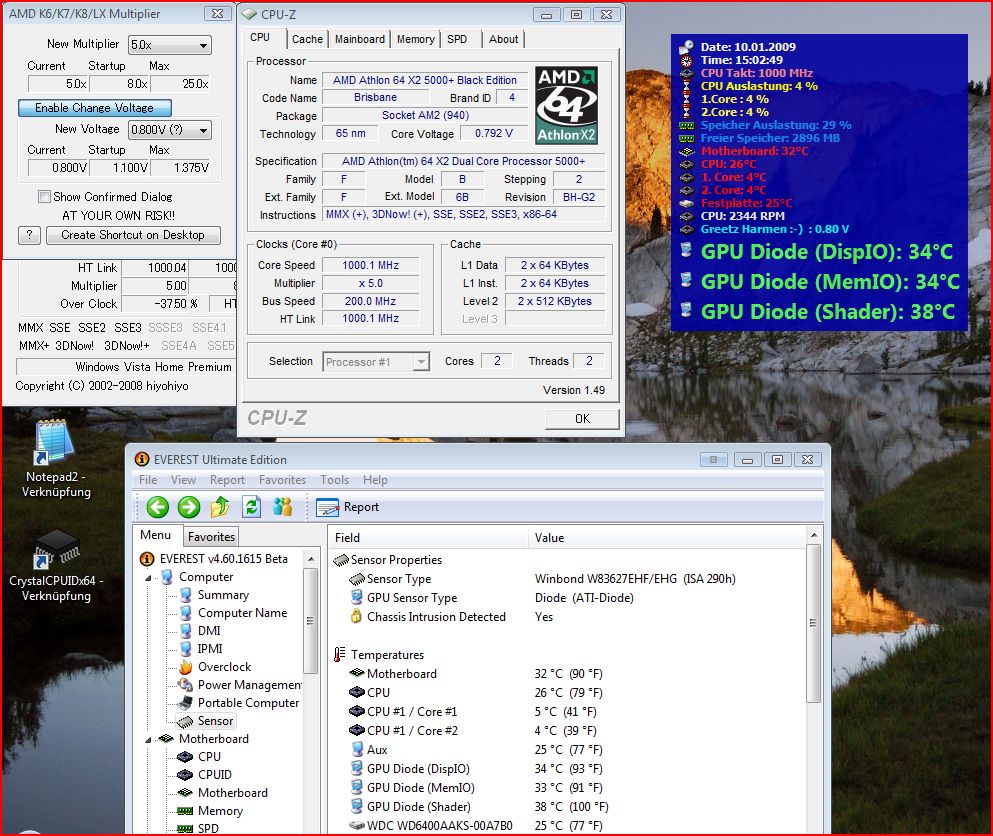Image resolution: width=993 pixels, height=836 pixels.
Task: Open Notepad2 desktop shortcut
Action: coord(56,459)
